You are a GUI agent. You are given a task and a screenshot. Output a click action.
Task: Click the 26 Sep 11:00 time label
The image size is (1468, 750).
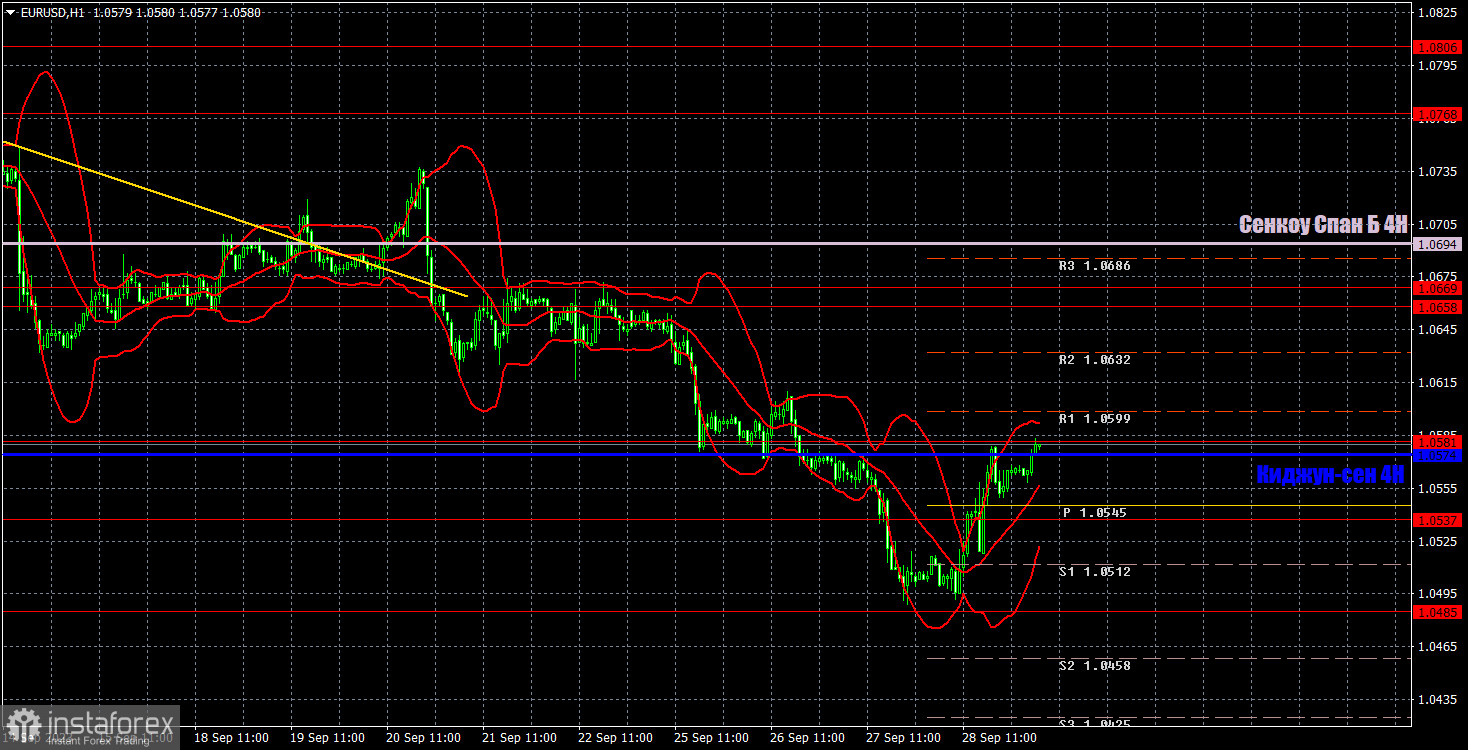point(806,738)
